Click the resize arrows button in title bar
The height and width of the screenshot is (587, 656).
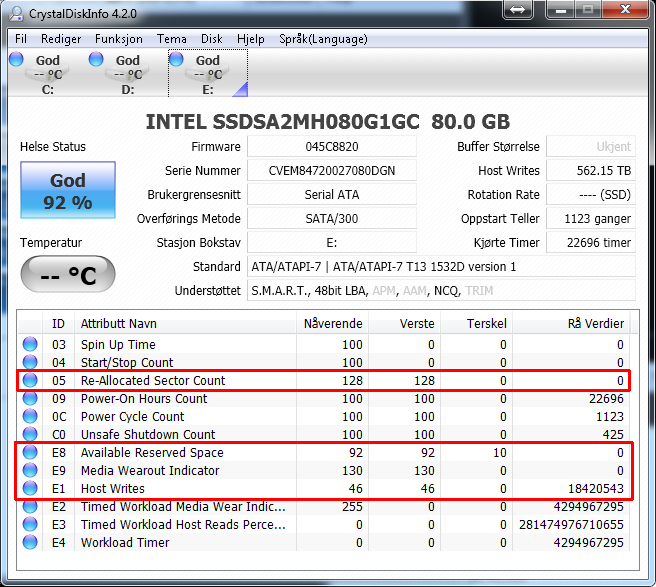[518, 9]
